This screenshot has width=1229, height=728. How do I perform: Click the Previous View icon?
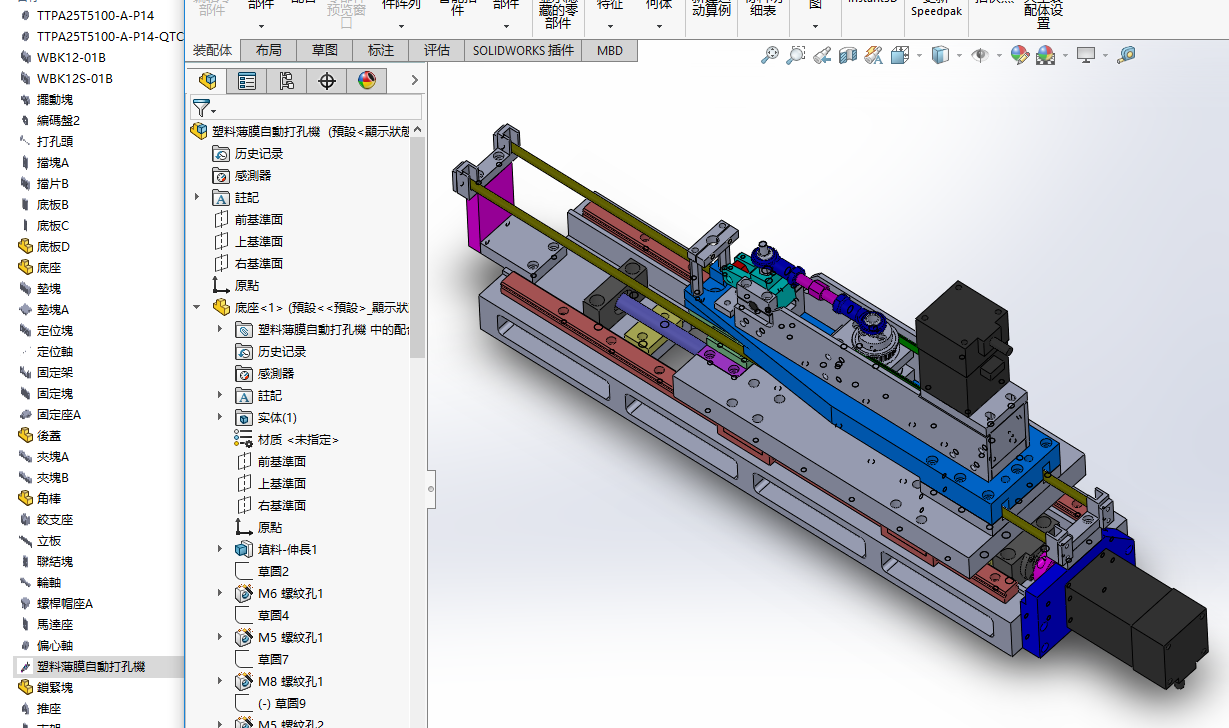point(821,55)
